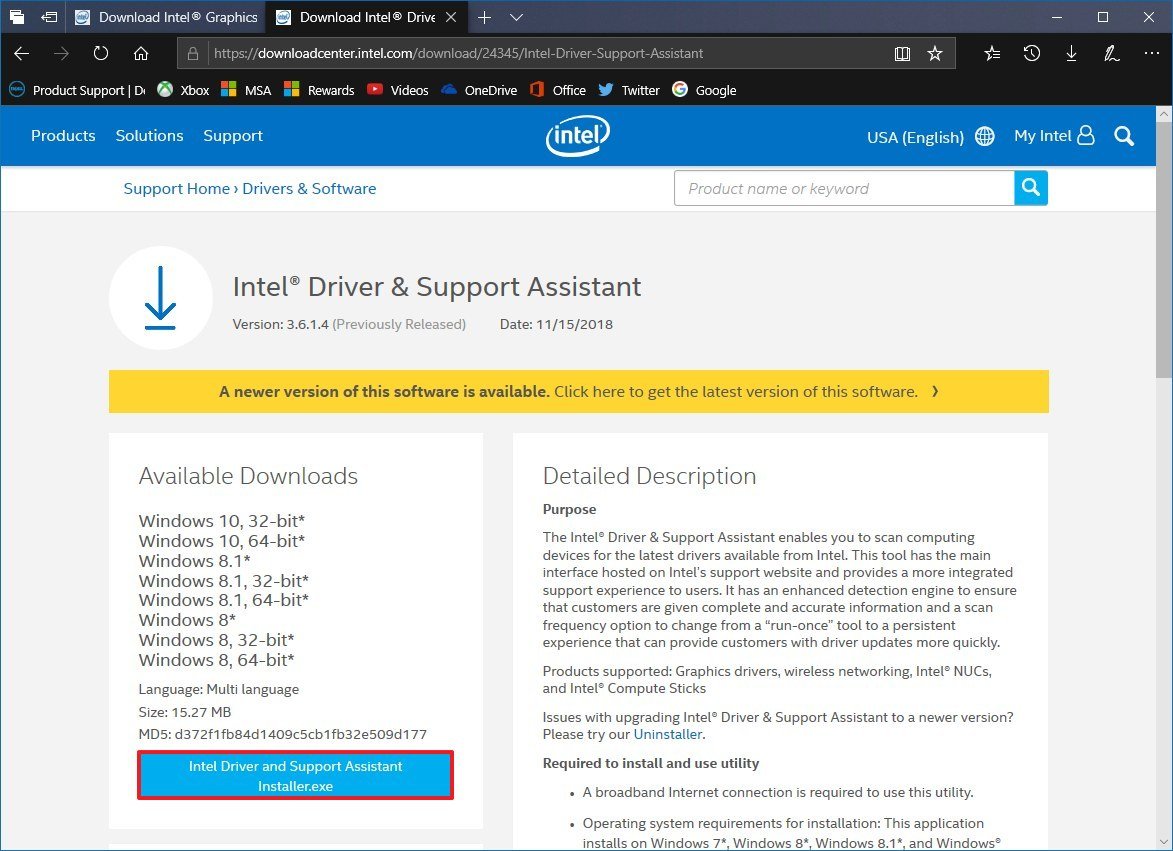1173x851 pixels.
Task: Click the Windows 10, 64-bit* text
Action: (221, 541)
